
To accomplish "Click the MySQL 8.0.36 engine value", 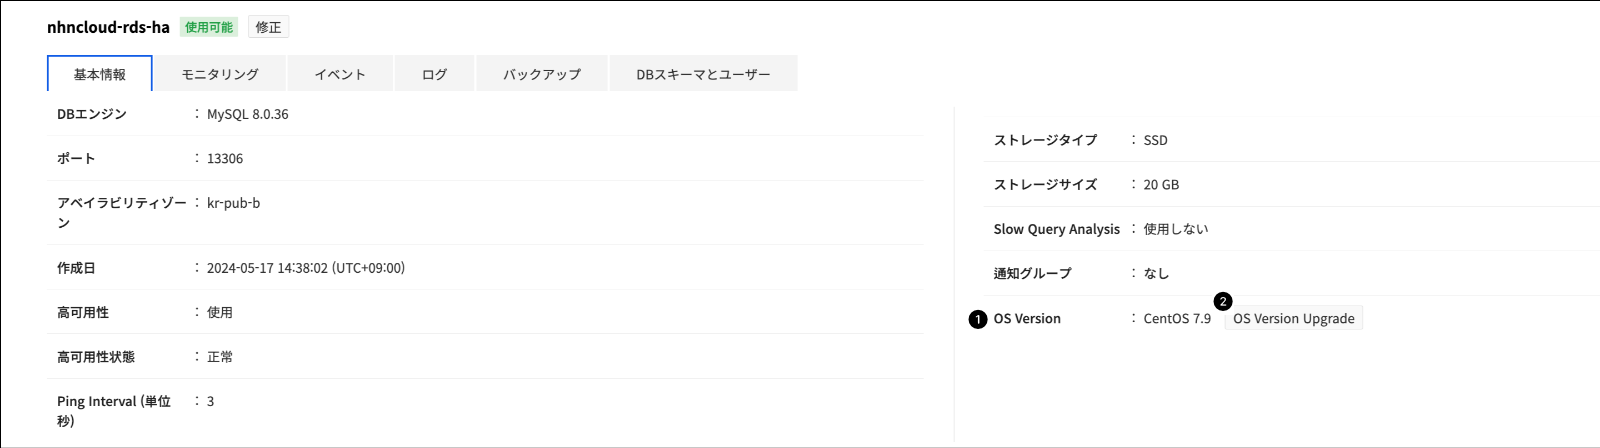I will tap(247, 114).
